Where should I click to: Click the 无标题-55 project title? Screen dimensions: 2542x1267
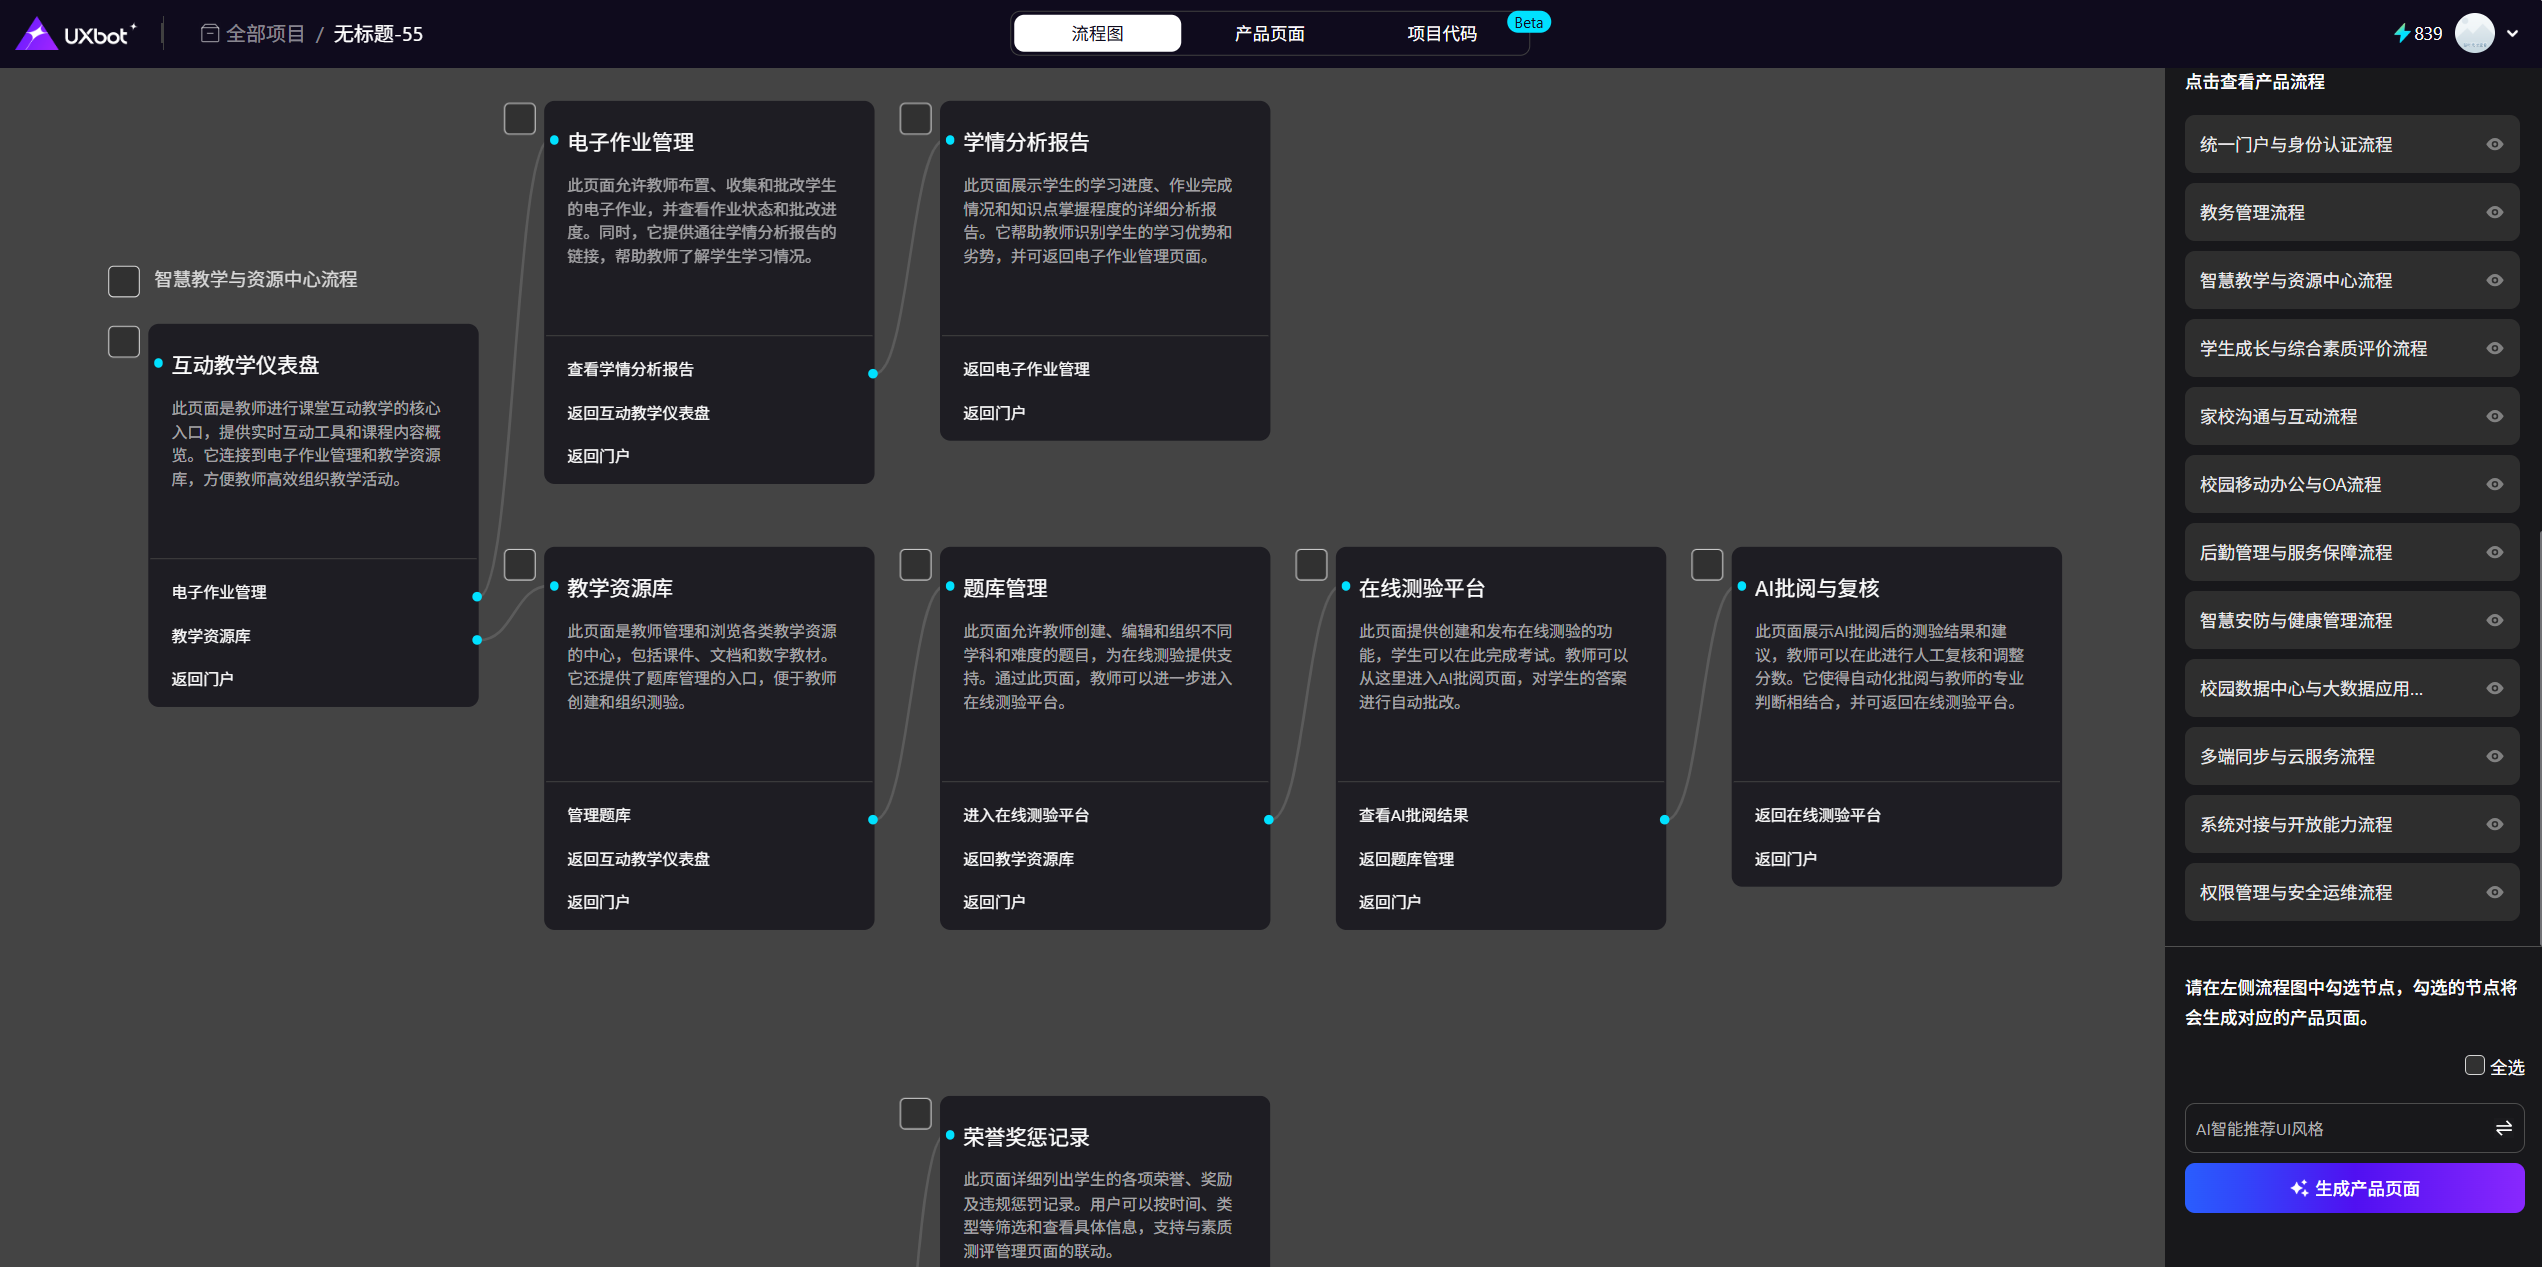(x=378, y=34)
